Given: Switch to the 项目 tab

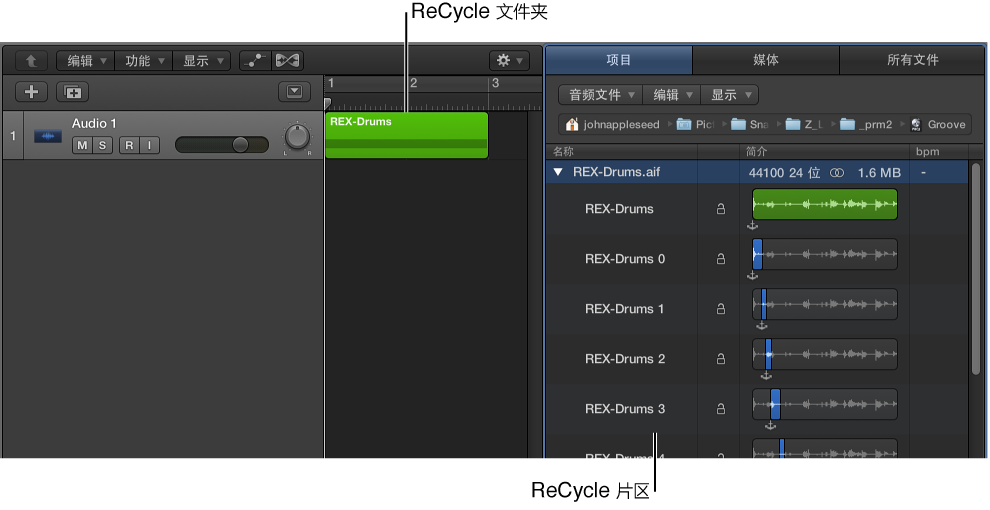Looking at the screenshot, I should point(619,60).
